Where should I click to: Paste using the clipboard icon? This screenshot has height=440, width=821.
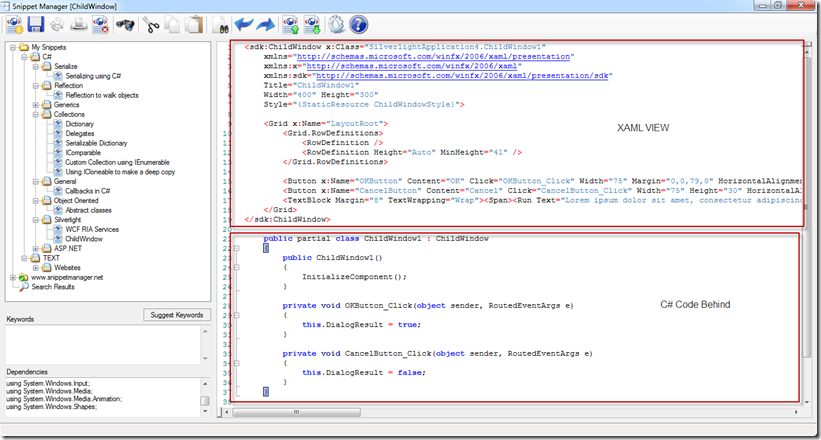[x=193, y=25]
